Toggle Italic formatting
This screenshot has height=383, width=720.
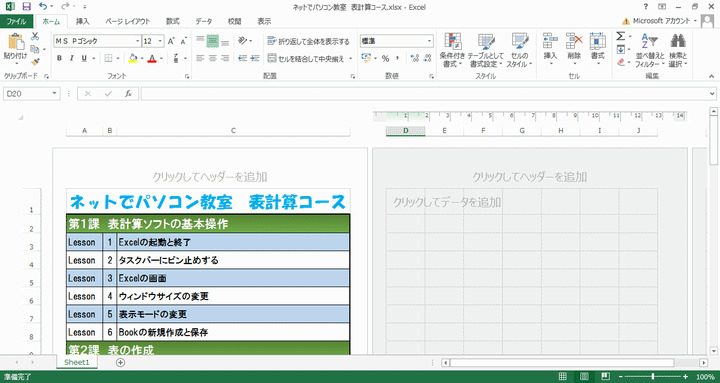pyautogui.click(x=72, y=58)
